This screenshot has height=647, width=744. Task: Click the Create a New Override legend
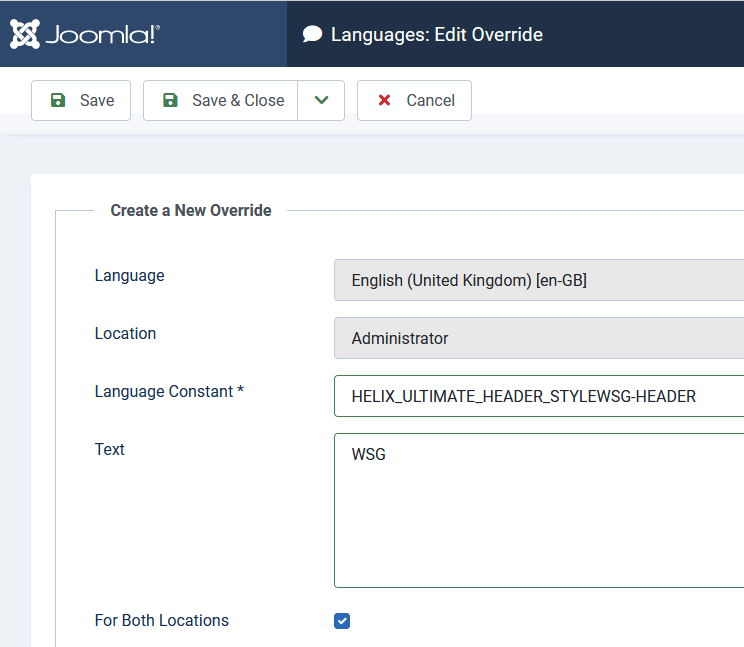(x=191, y=210)
